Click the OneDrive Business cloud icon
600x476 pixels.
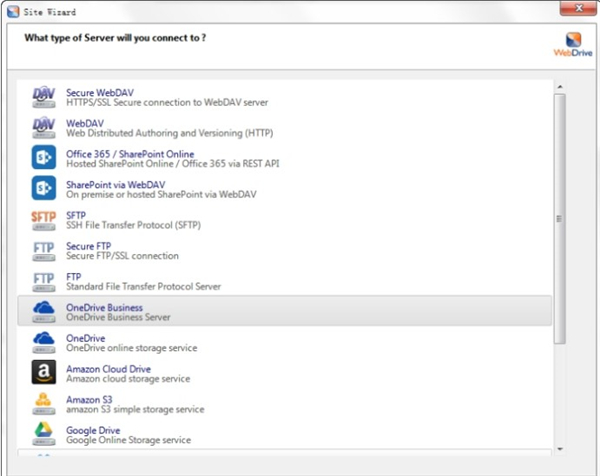pos(44,311)
